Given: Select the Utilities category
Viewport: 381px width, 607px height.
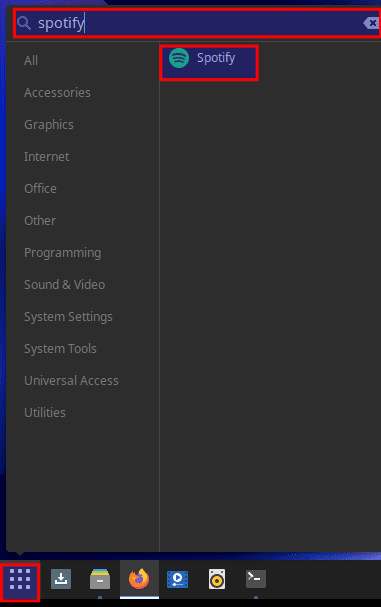Looking at the screenshot, I should click(x=45, y=413).
